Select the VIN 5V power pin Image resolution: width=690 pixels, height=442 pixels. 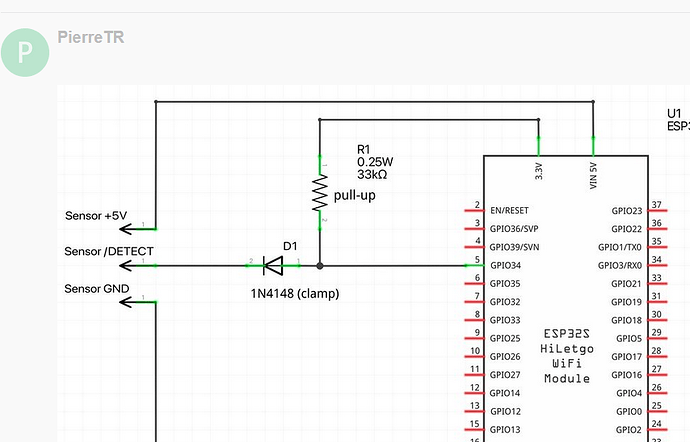coord(593,146)
